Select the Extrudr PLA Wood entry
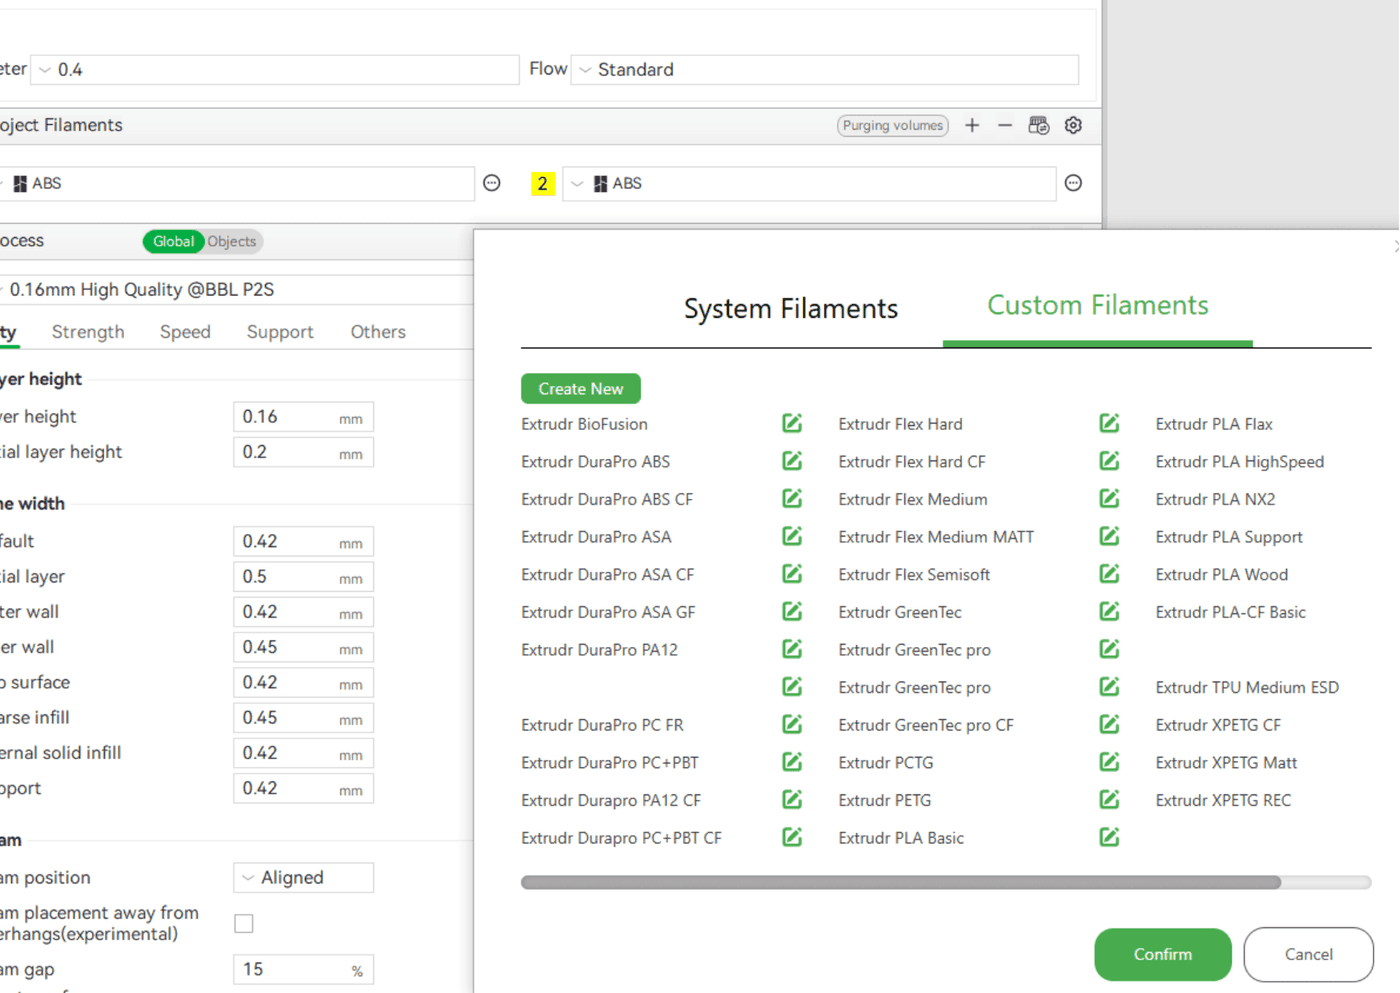Image resolution: width=1400 pixels, height=993 pixels. pyautogui.click(x=1221, y=574)
